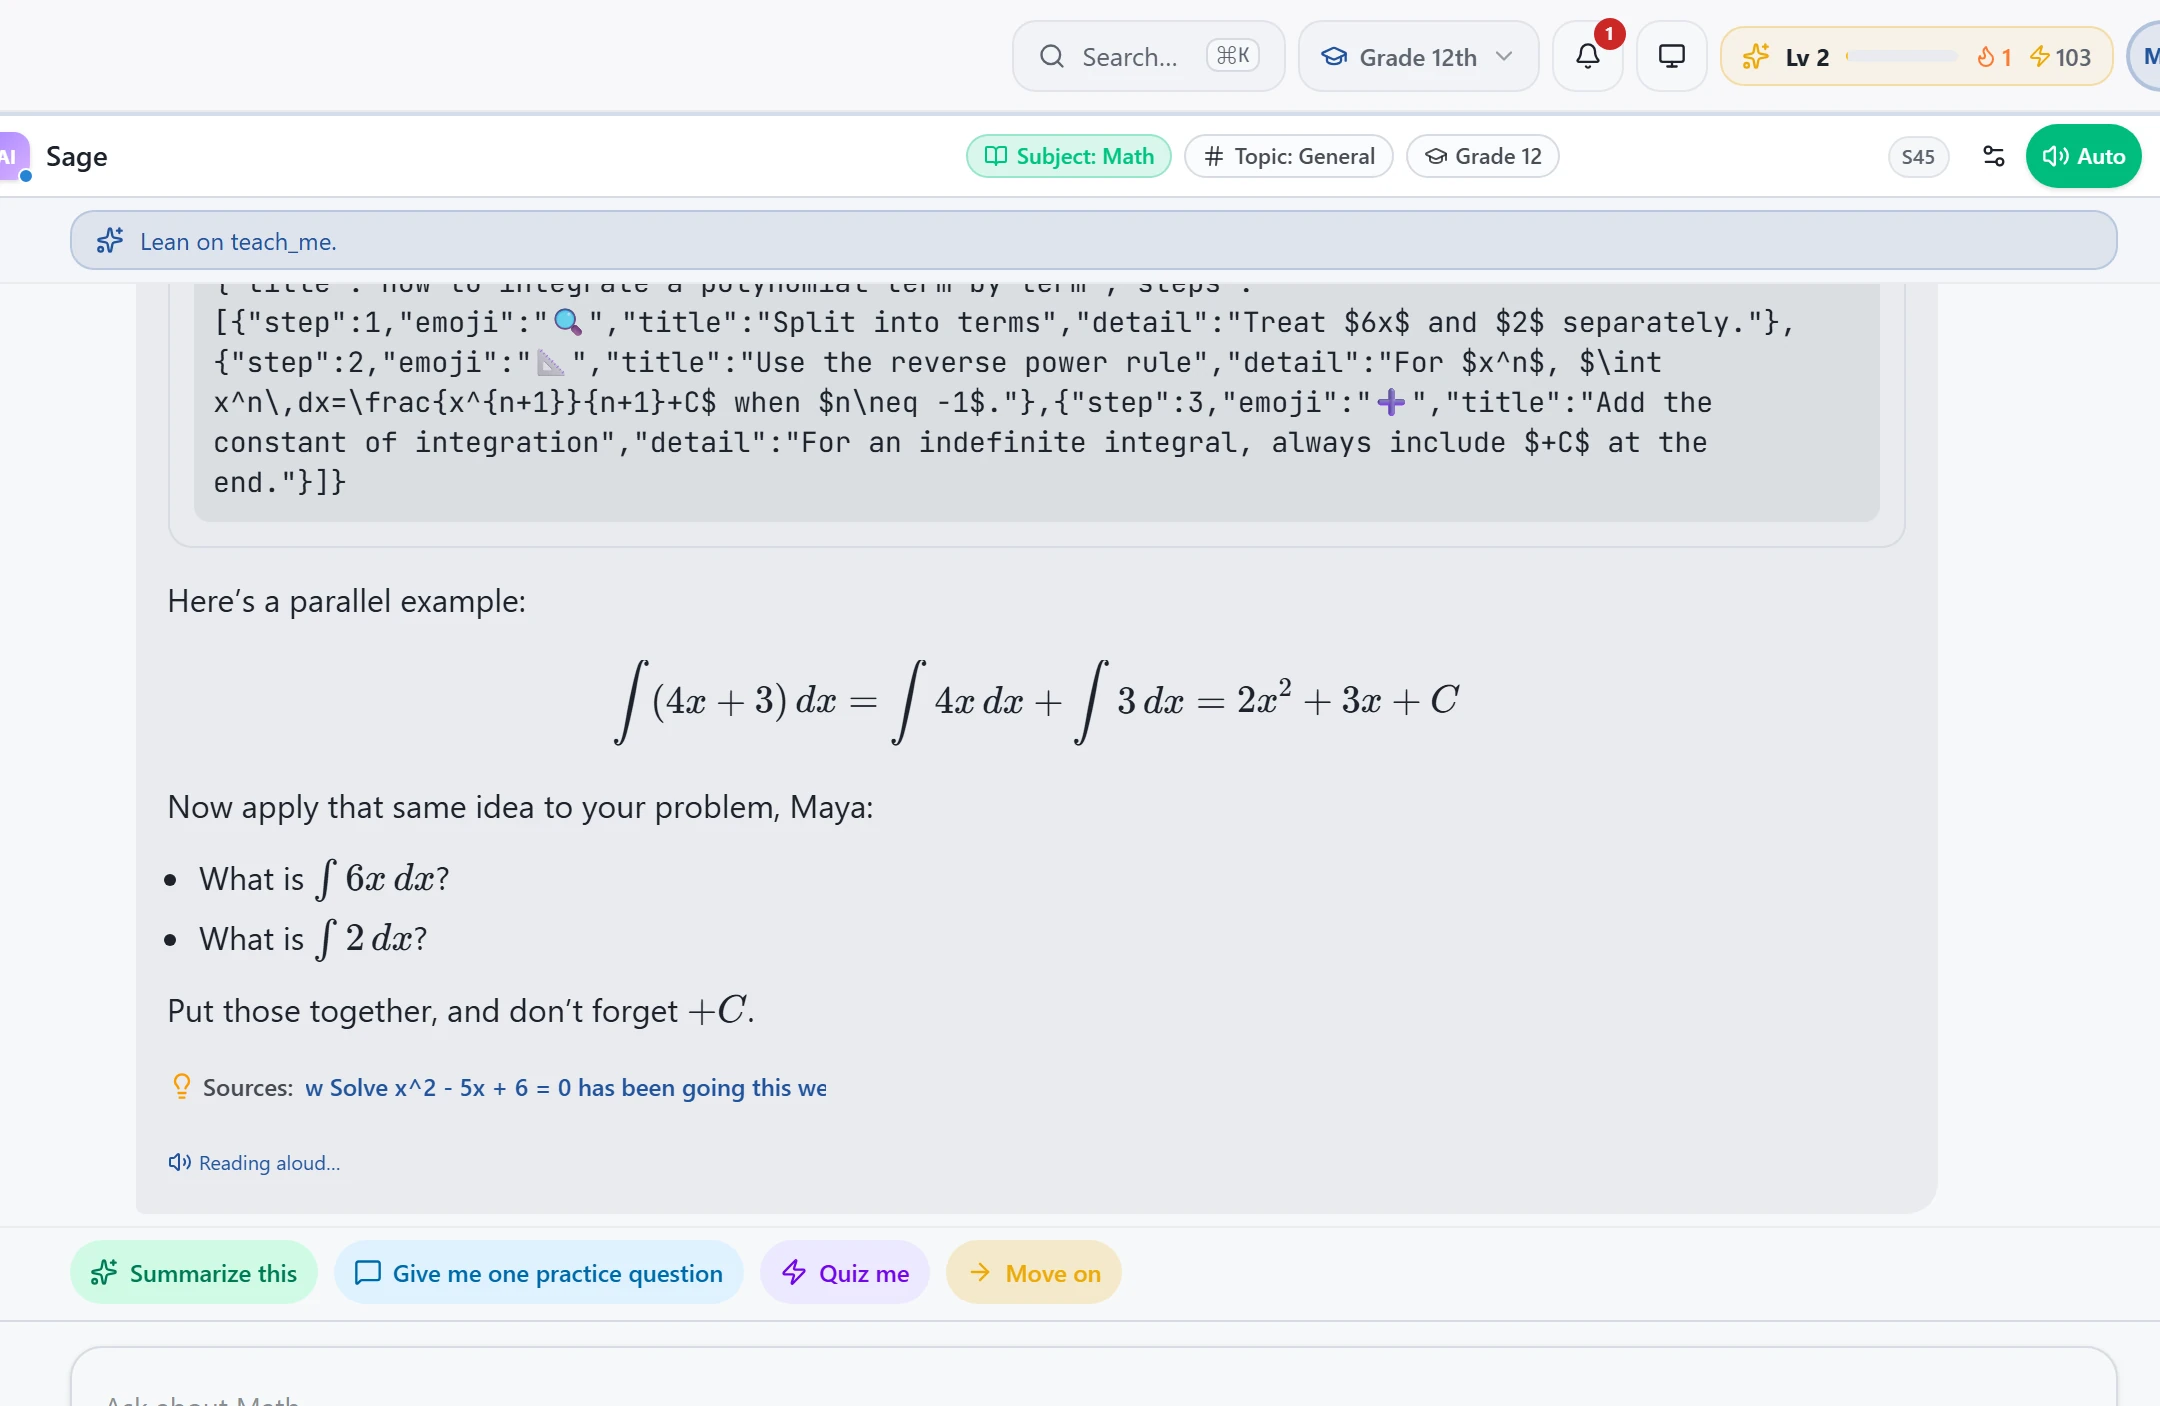Viewport: 2160px width, 1406px height.
Task: Select the Subject: Math chip
Action: (x=1069, y=156)
